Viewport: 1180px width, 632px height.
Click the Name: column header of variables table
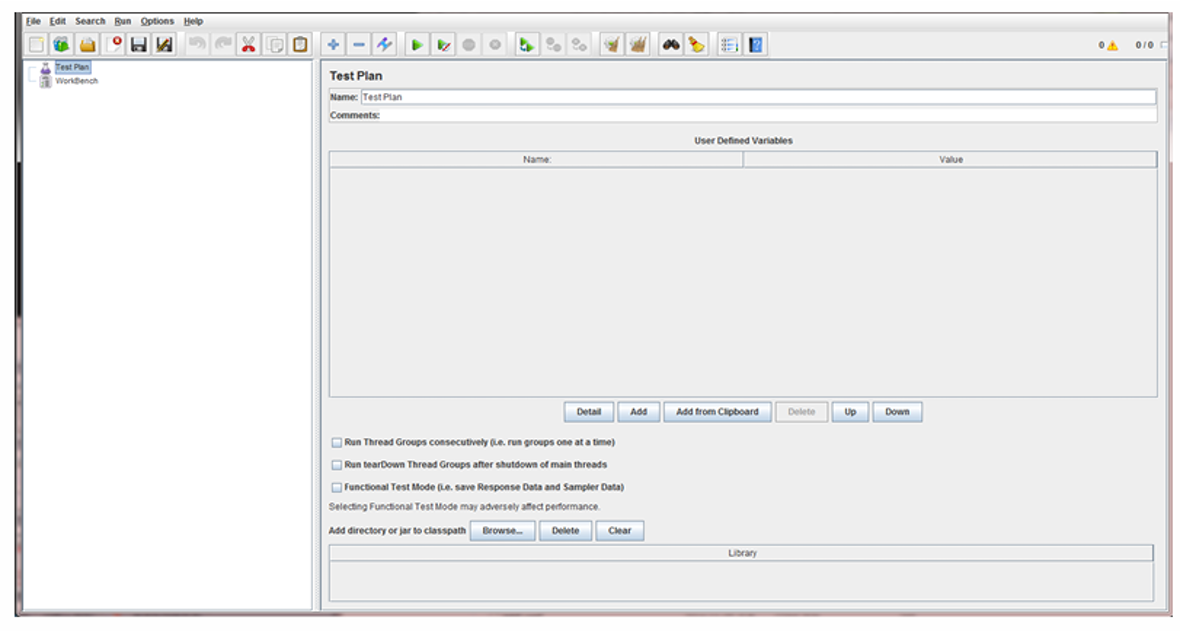point(537,160)
